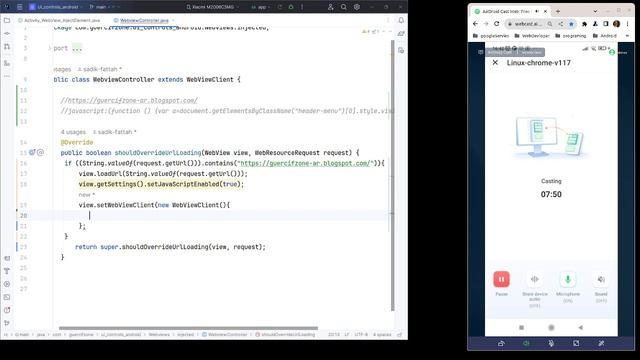The width and height of the screenshot is (640, 360).
Task: Go back in Chrome browser
Action: click(475, 24)
